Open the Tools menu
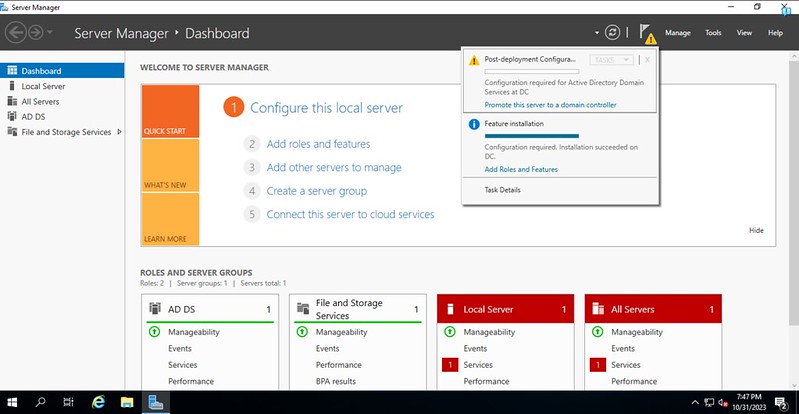 tap(713, 33)
